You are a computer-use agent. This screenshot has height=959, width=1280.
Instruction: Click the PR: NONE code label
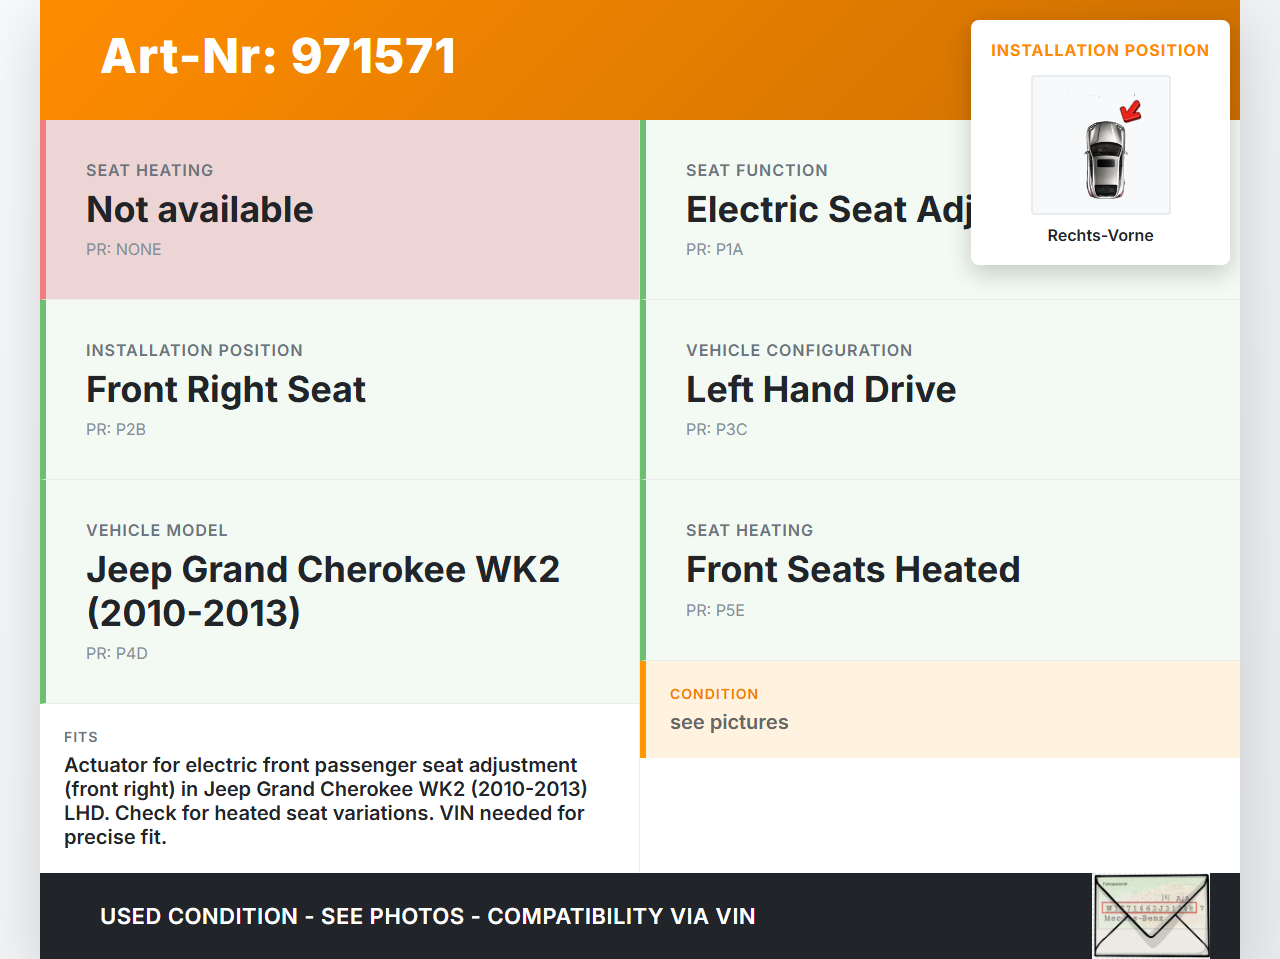point(124,249)
